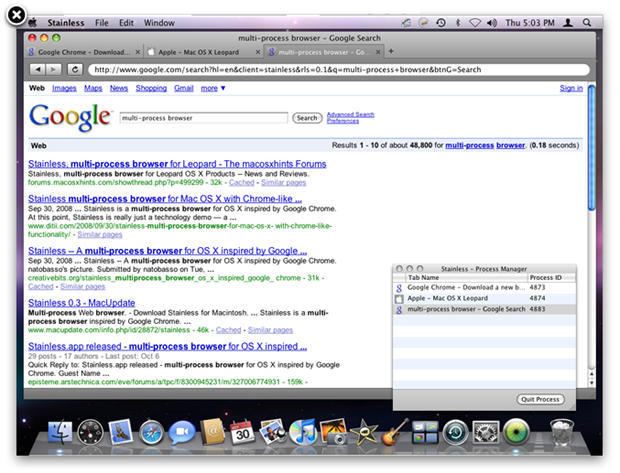Open GarageBand guitar icon in Dock
This screenshot has height=473, width=620.
(395, 432)
